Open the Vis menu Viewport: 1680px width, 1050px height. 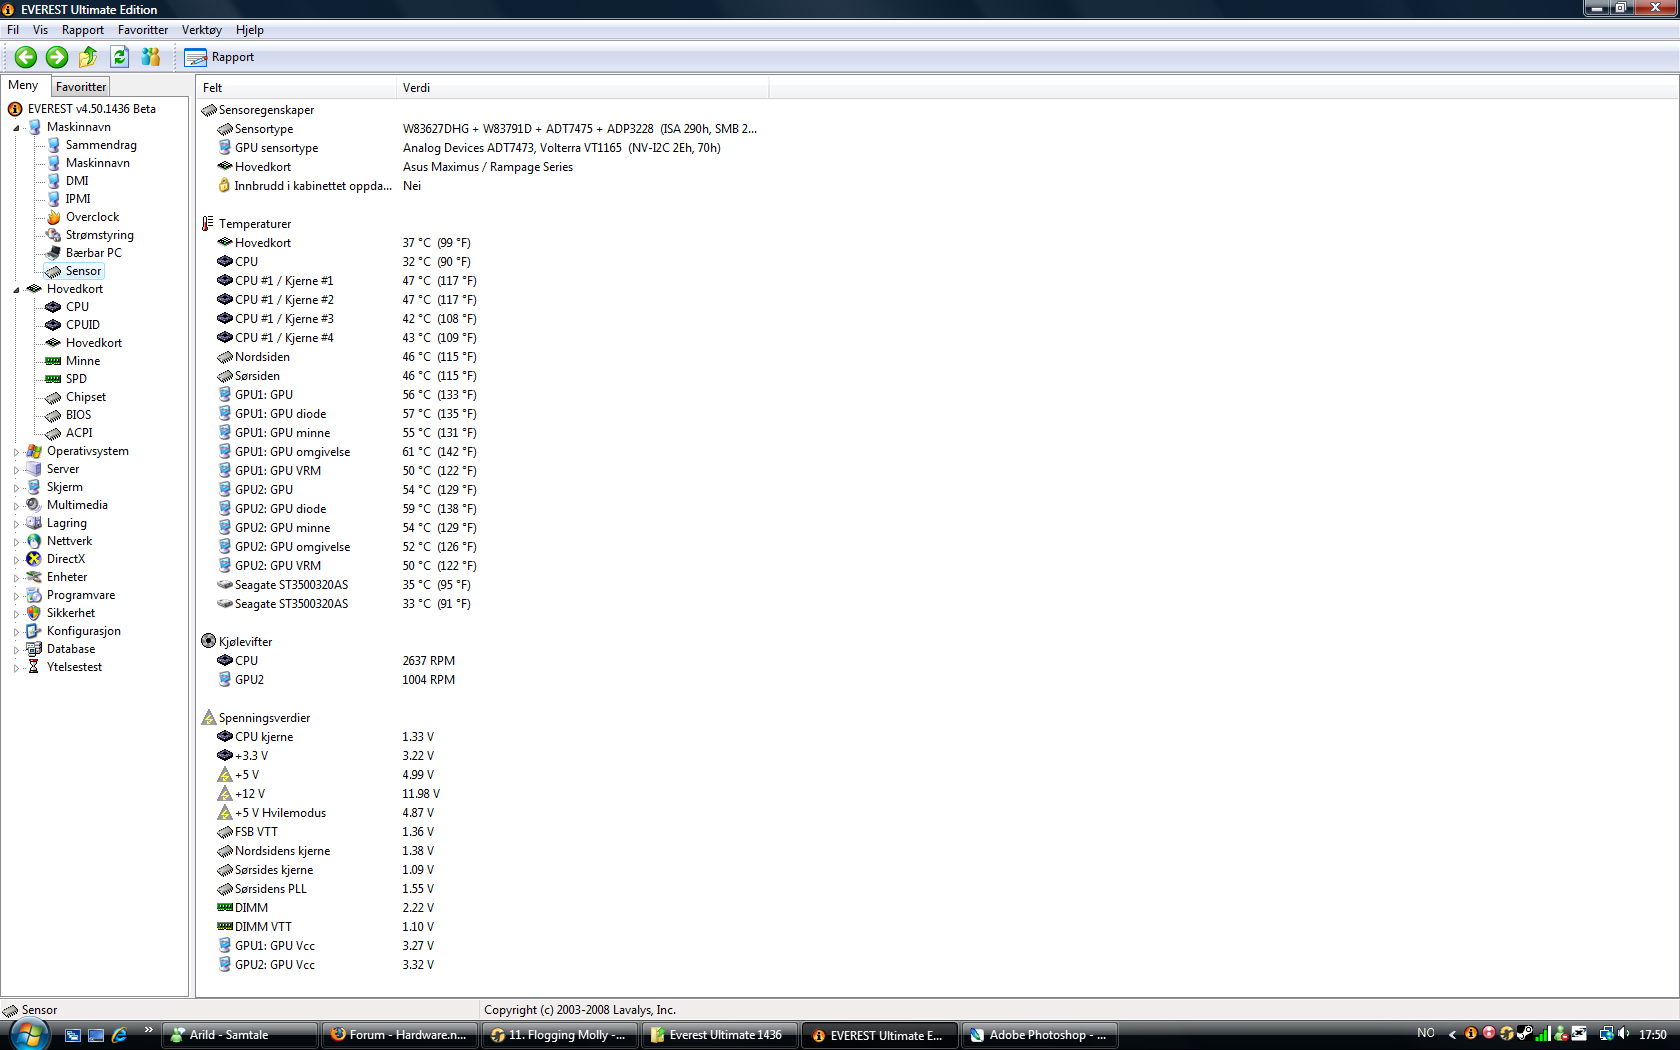tap(40, 30)
